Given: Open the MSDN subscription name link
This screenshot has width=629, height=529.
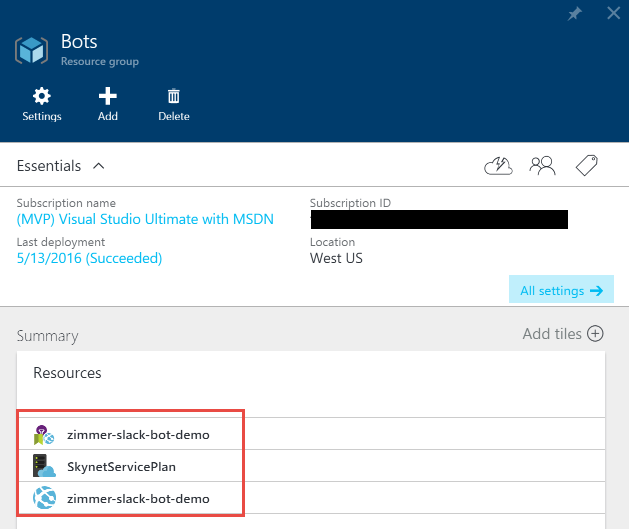Looking at the screenshot, I should (x=145, y=219).
